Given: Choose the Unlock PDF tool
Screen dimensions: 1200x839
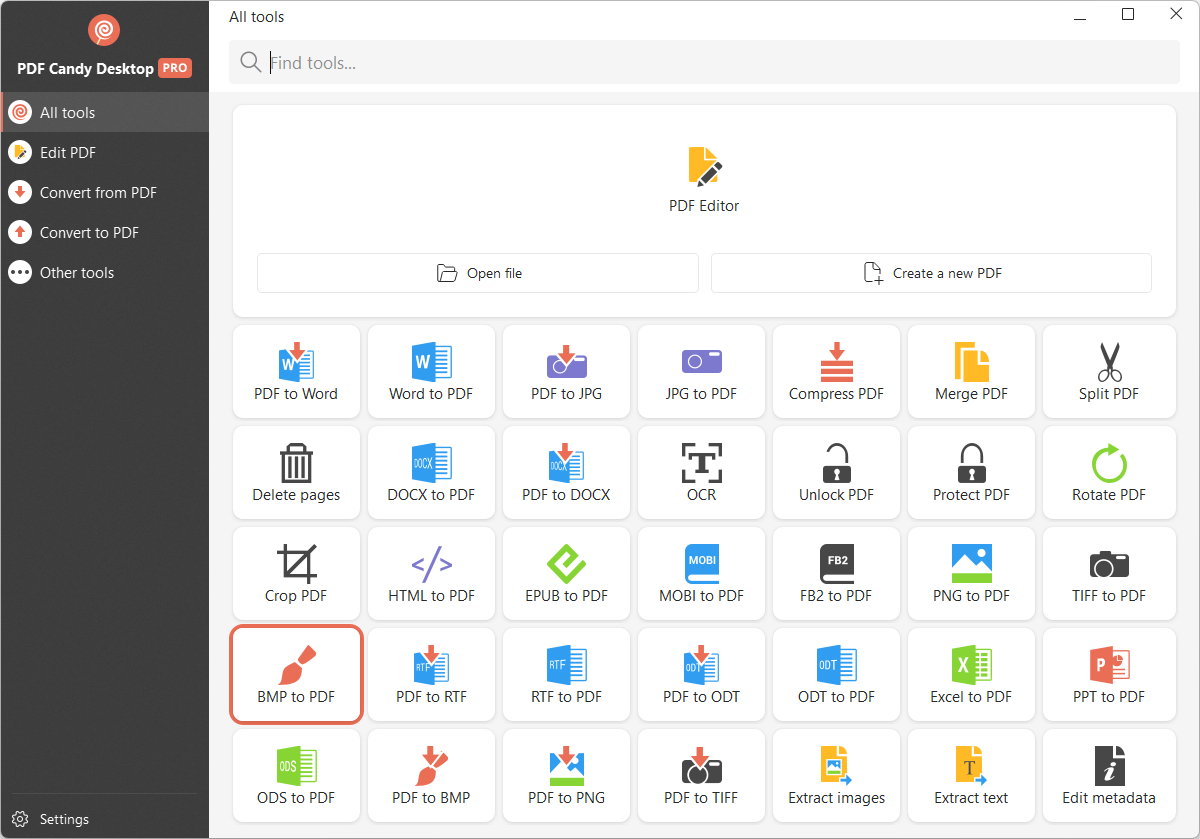Looking at the screenshot, I should click(x=836, y=472).
